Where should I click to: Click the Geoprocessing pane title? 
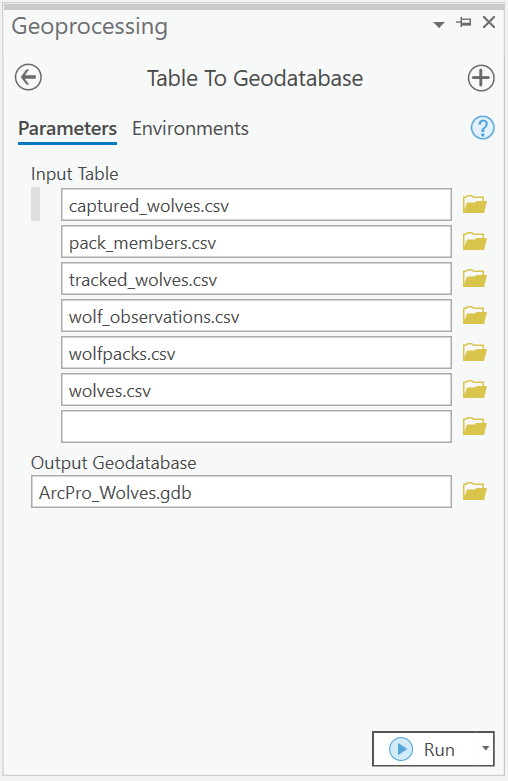tap(90, 26)
